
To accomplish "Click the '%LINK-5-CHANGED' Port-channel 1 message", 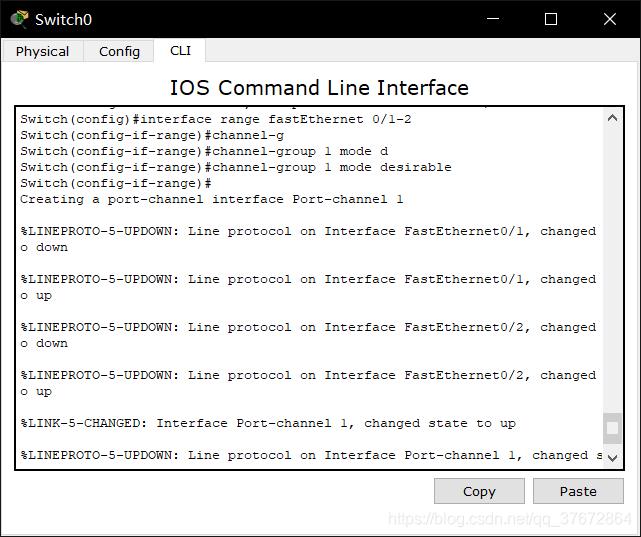I will [x=268, y=423].
